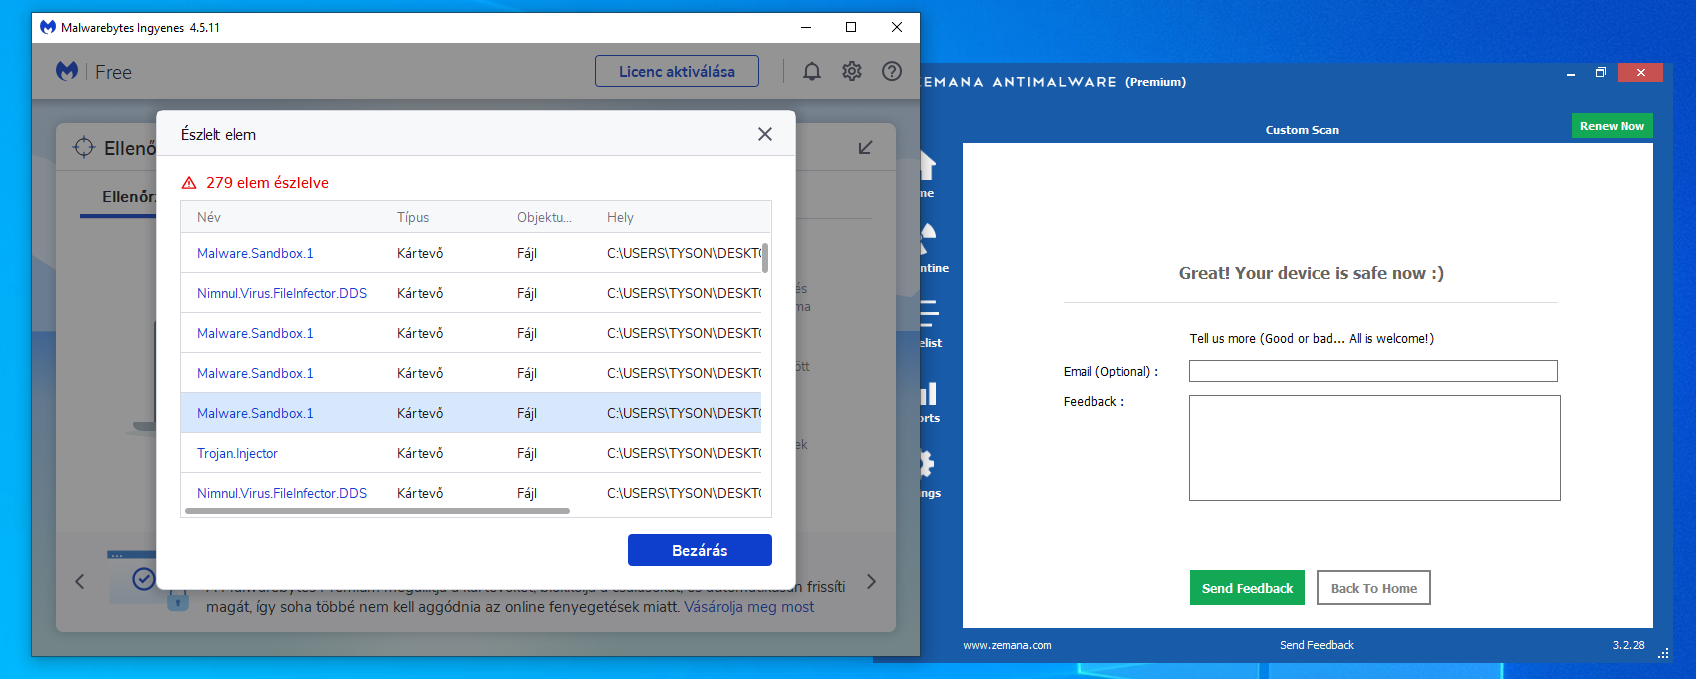Click the 3.2.28 version text
Image resolution: width=1696 pixels, height=679 pixels.
tap(1628, 645)
